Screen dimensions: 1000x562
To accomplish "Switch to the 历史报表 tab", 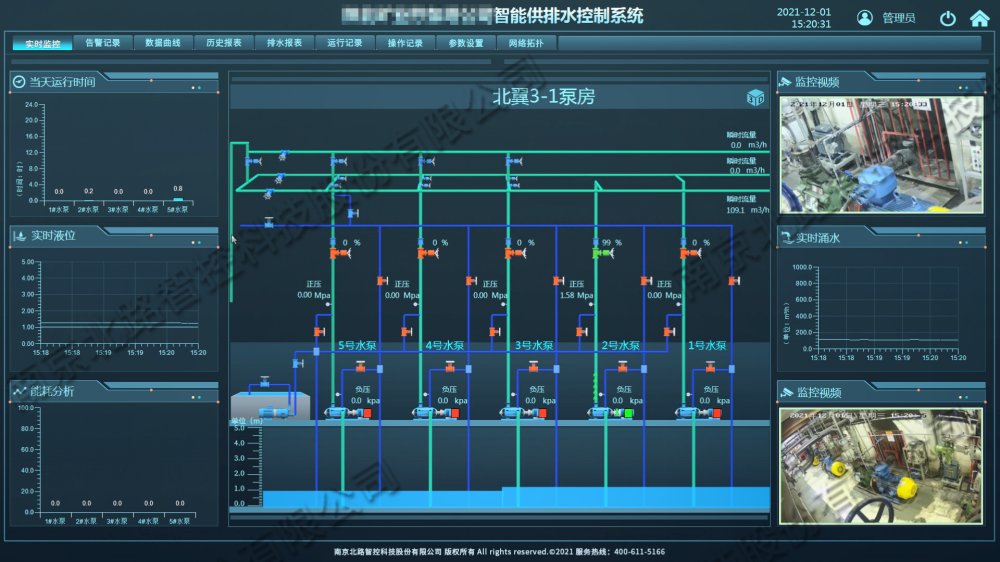I will (x=223, y=43).
